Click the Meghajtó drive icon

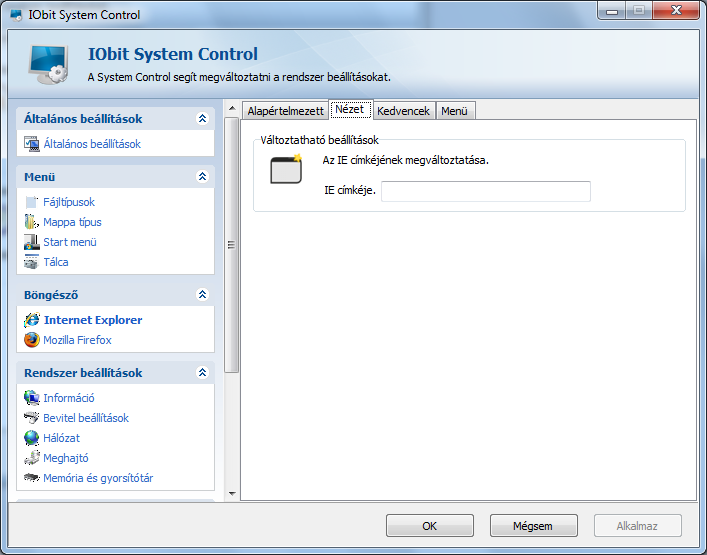[x=32, y=458]
